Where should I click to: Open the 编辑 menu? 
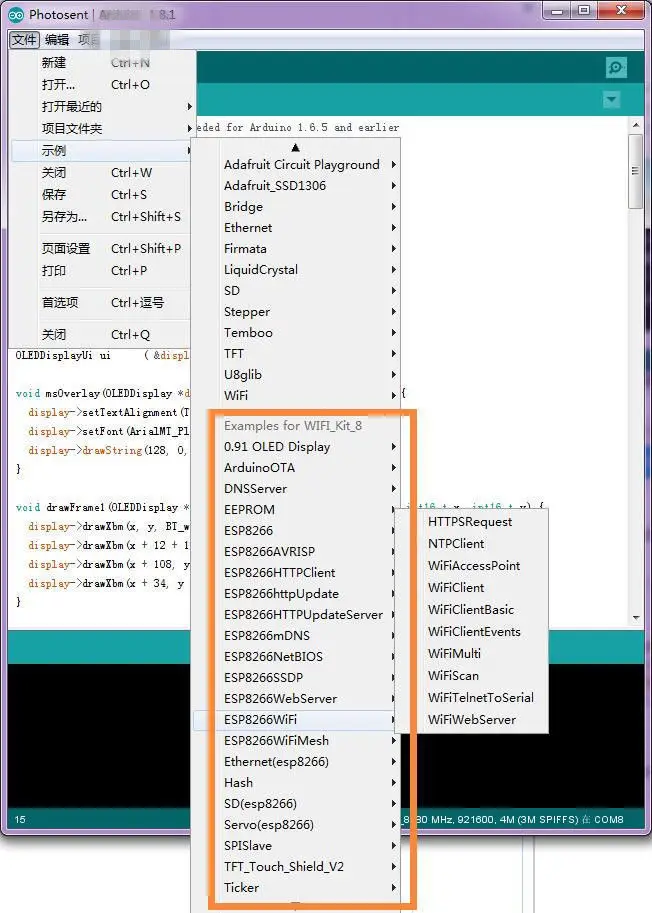(57, 40)
